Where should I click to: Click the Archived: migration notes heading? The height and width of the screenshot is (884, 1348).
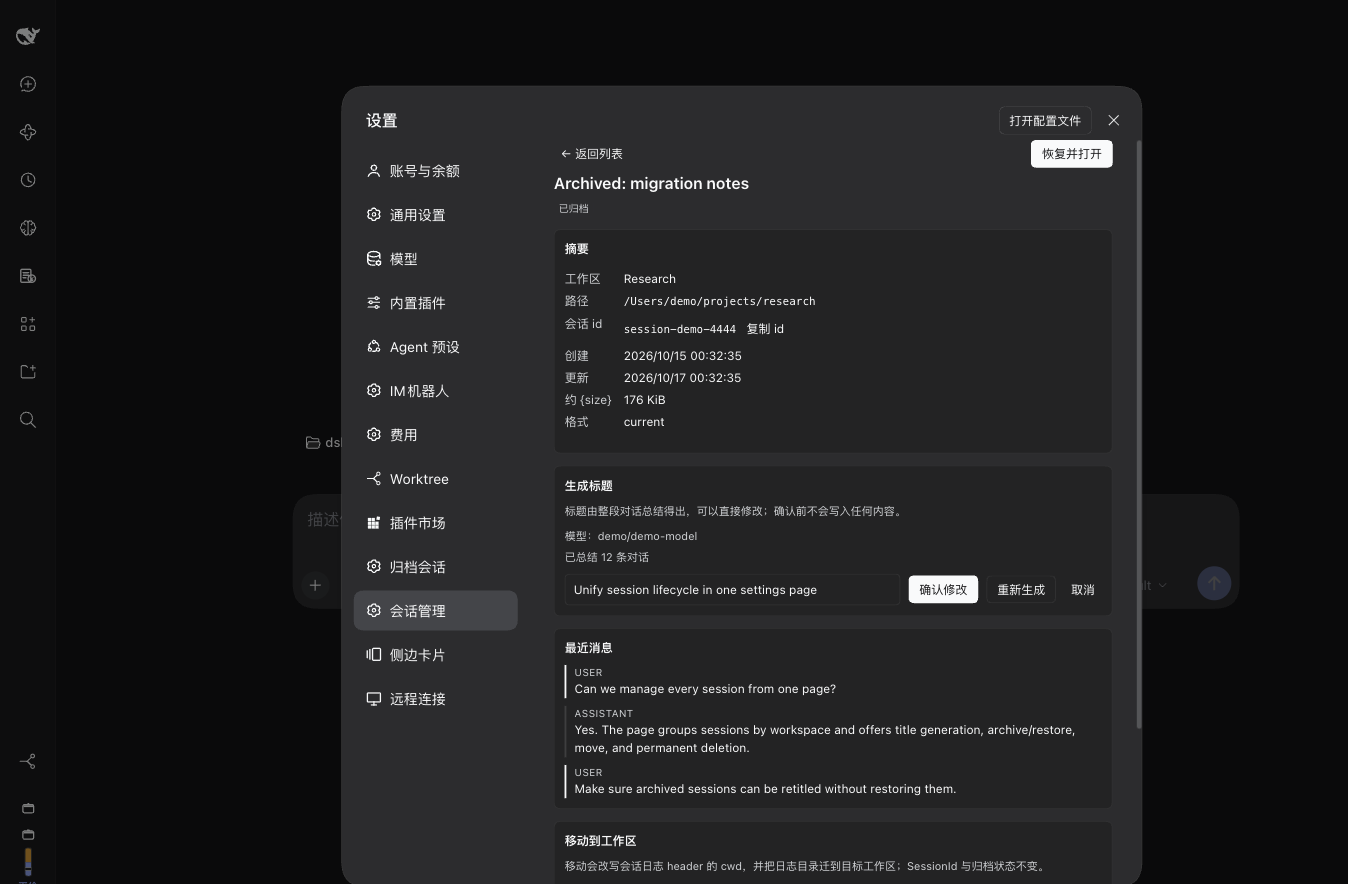point(651,184)
